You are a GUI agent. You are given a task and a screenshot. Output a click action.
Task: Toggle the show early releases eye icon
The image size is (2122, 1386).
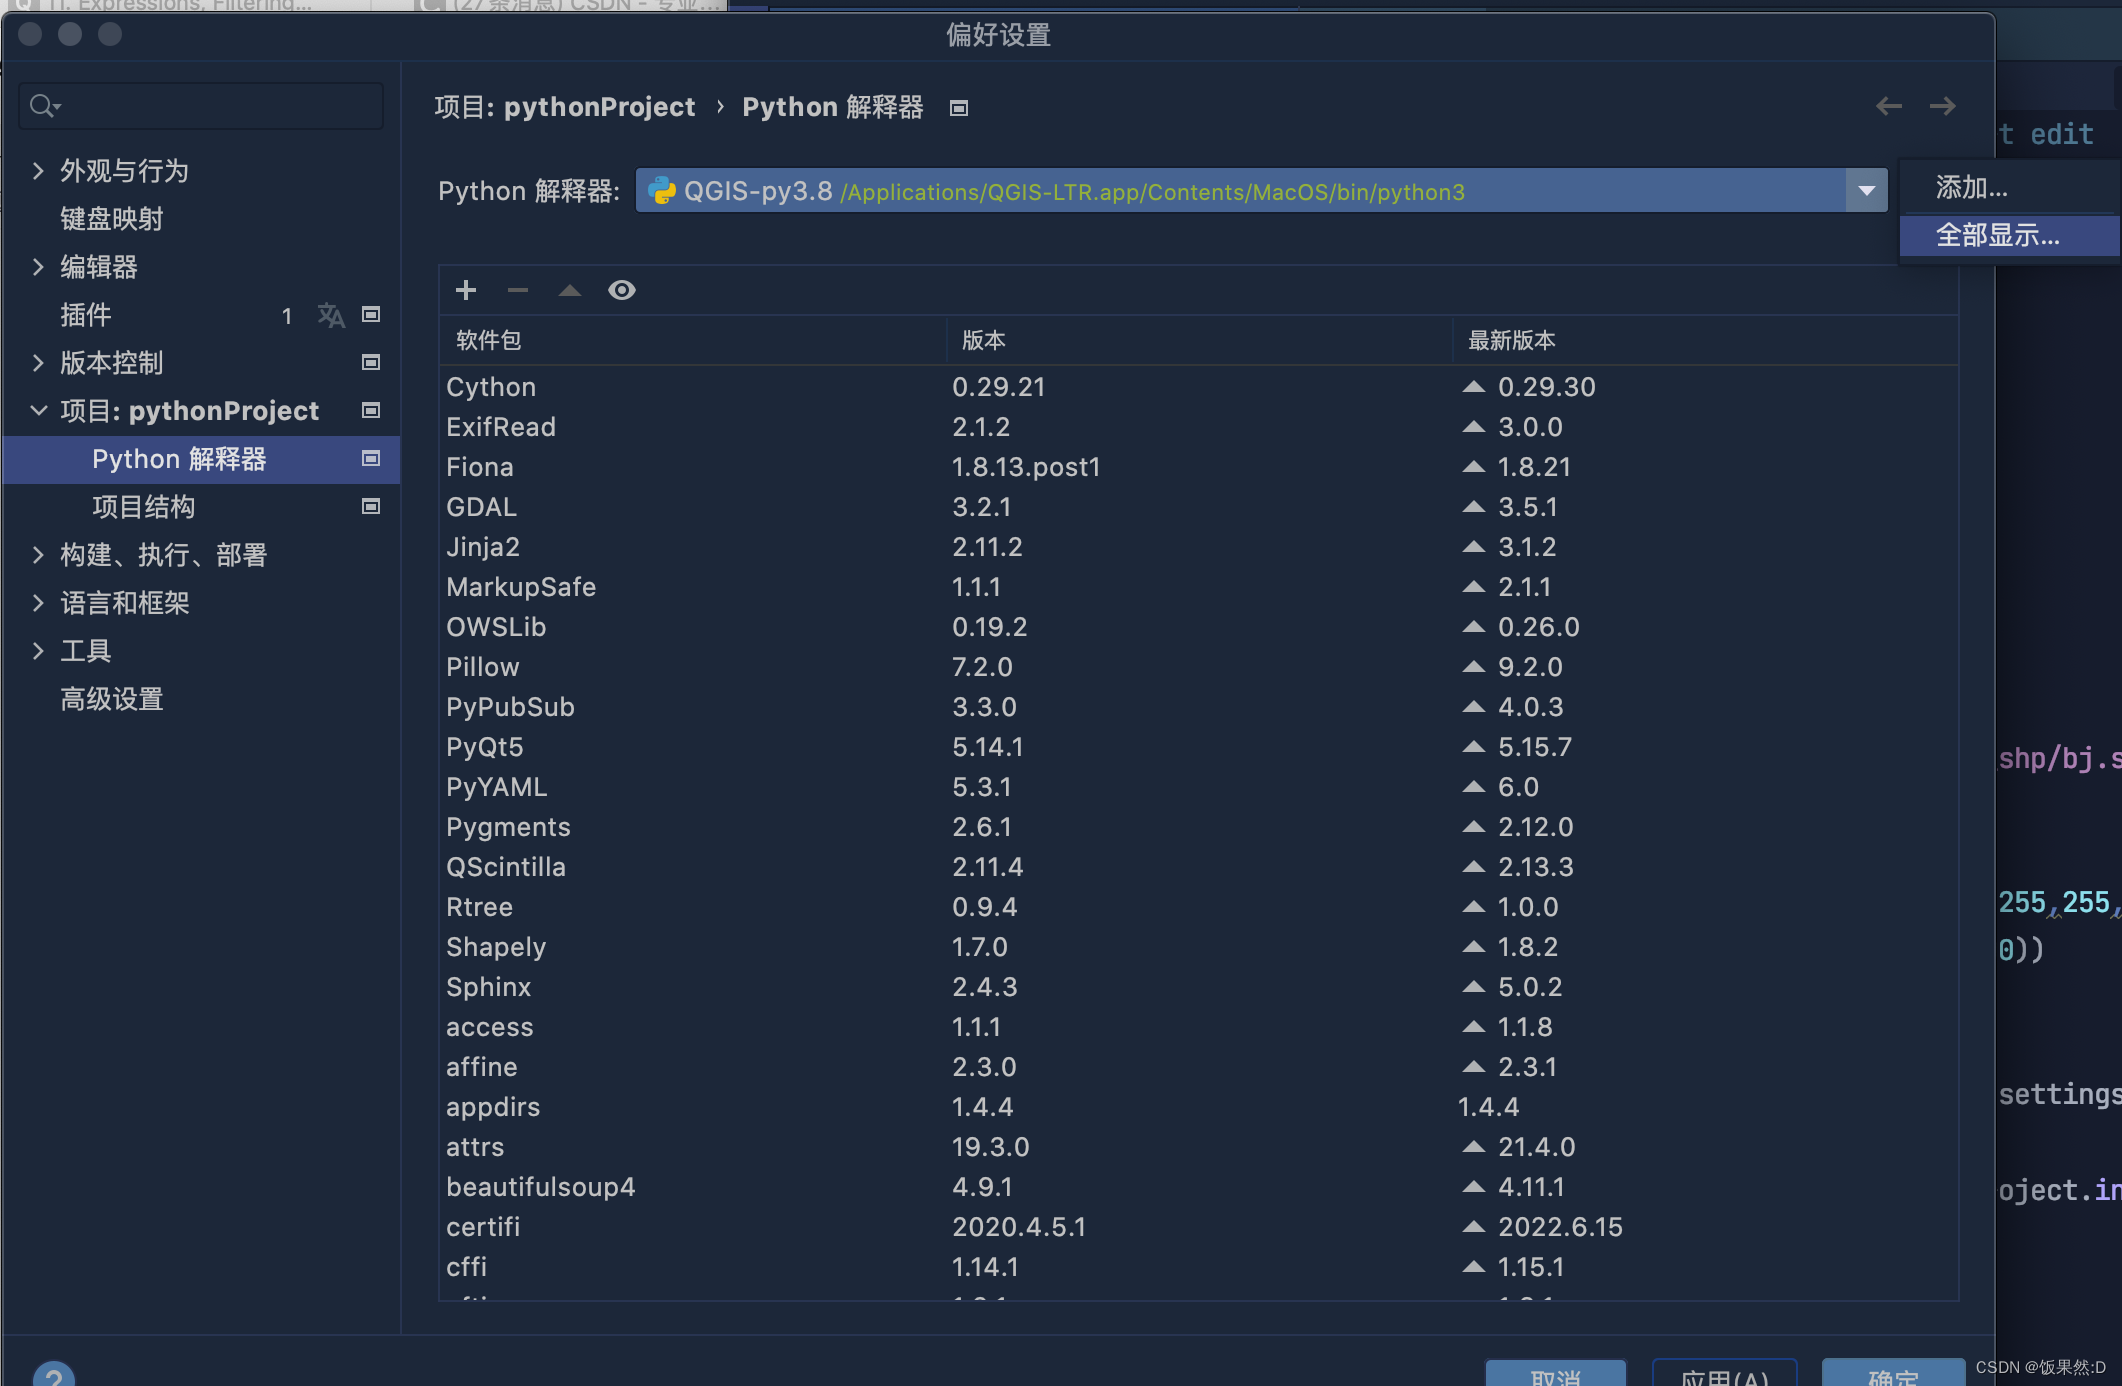pos(621,290)
